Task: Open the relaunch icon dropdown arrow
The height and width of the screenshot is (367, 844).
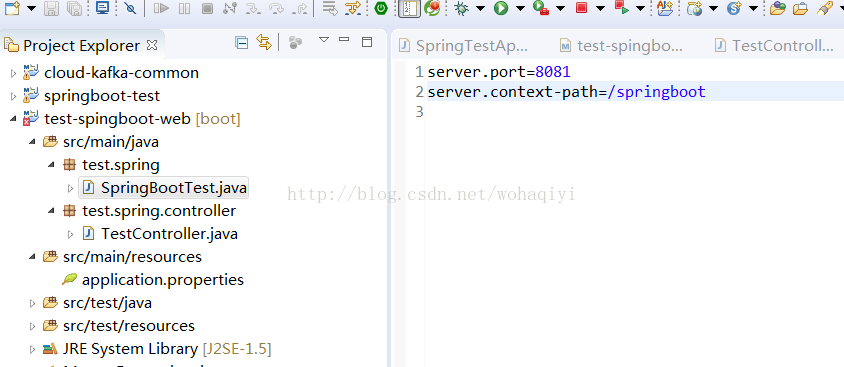Action: tap(641, 9)
